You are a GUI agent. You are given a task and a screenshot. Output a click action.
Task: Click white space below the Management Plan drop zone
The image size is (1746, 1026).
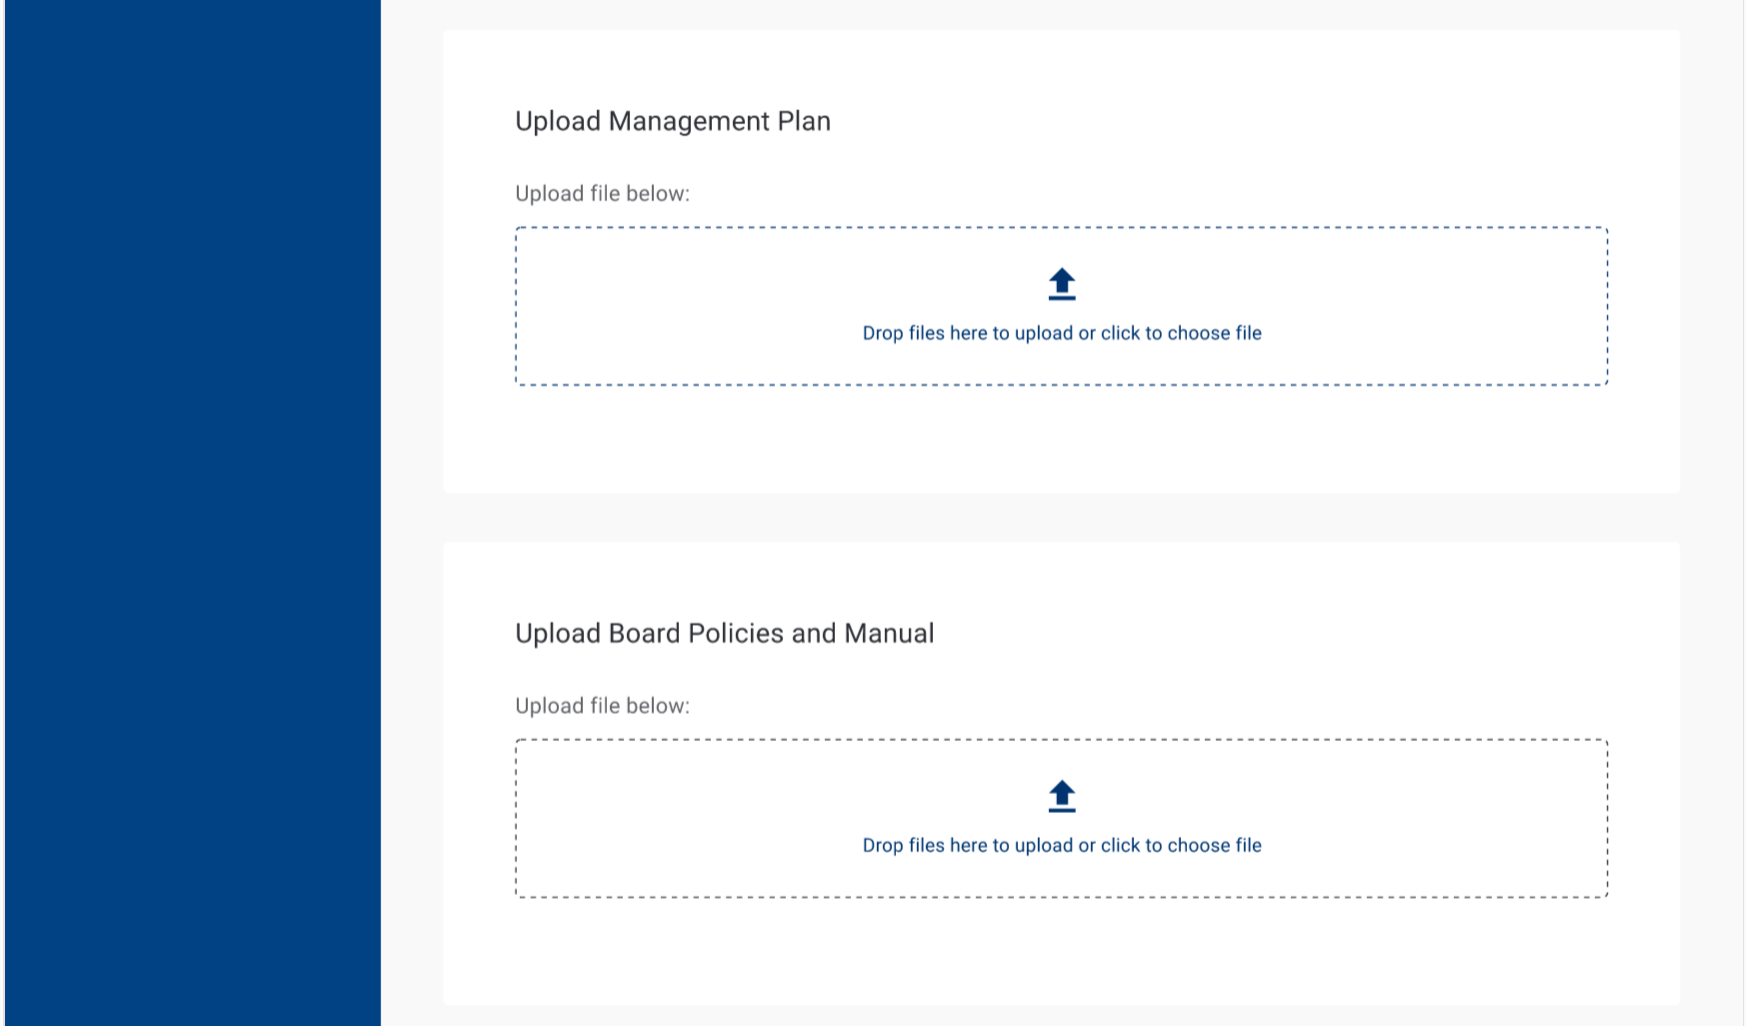[x=1060, y=440]
